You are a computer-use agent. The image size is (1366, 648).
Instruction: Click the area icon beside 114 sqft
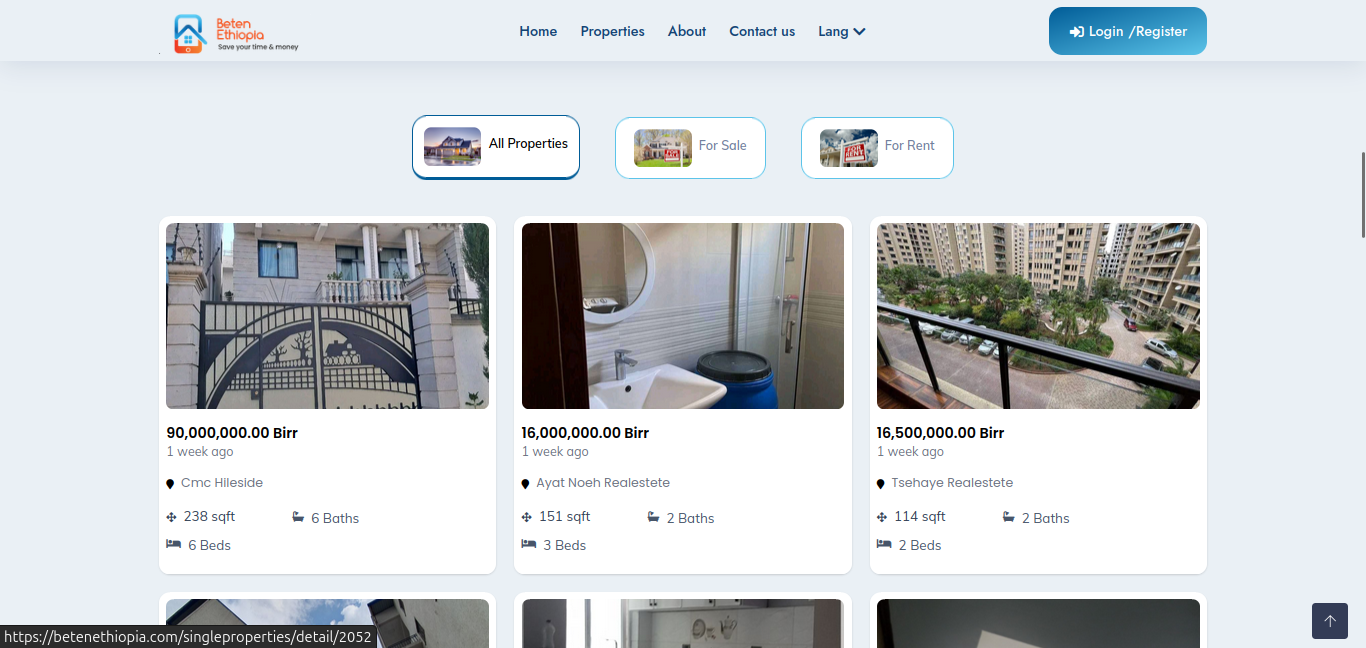pyautogui.click(x=882, y=517)
